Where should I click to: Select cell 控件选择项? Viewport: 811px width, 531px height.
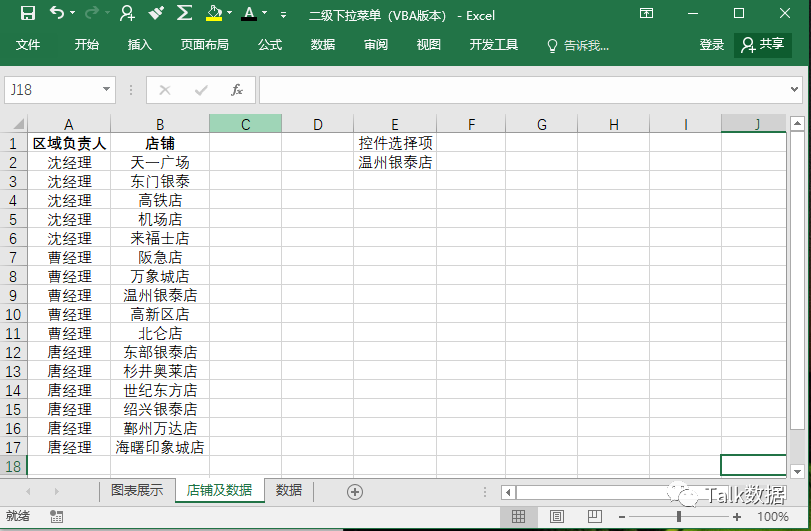395,143
